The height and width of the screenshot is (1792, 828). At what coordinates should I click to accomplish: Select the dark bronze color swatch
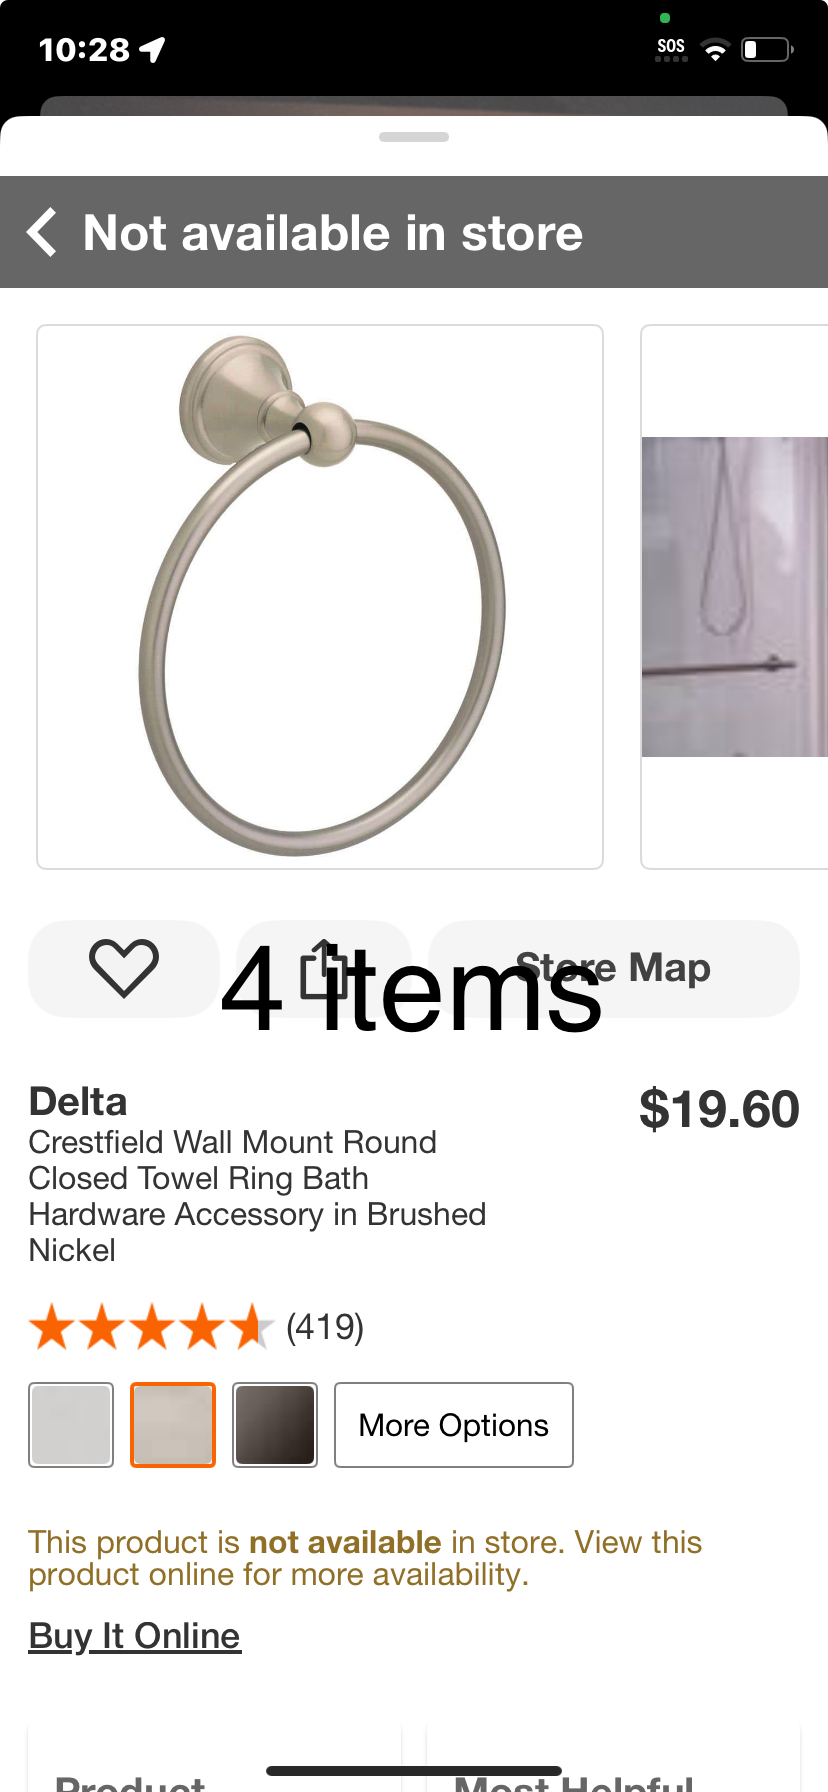pyautogui.click(x=275, y=1425)
